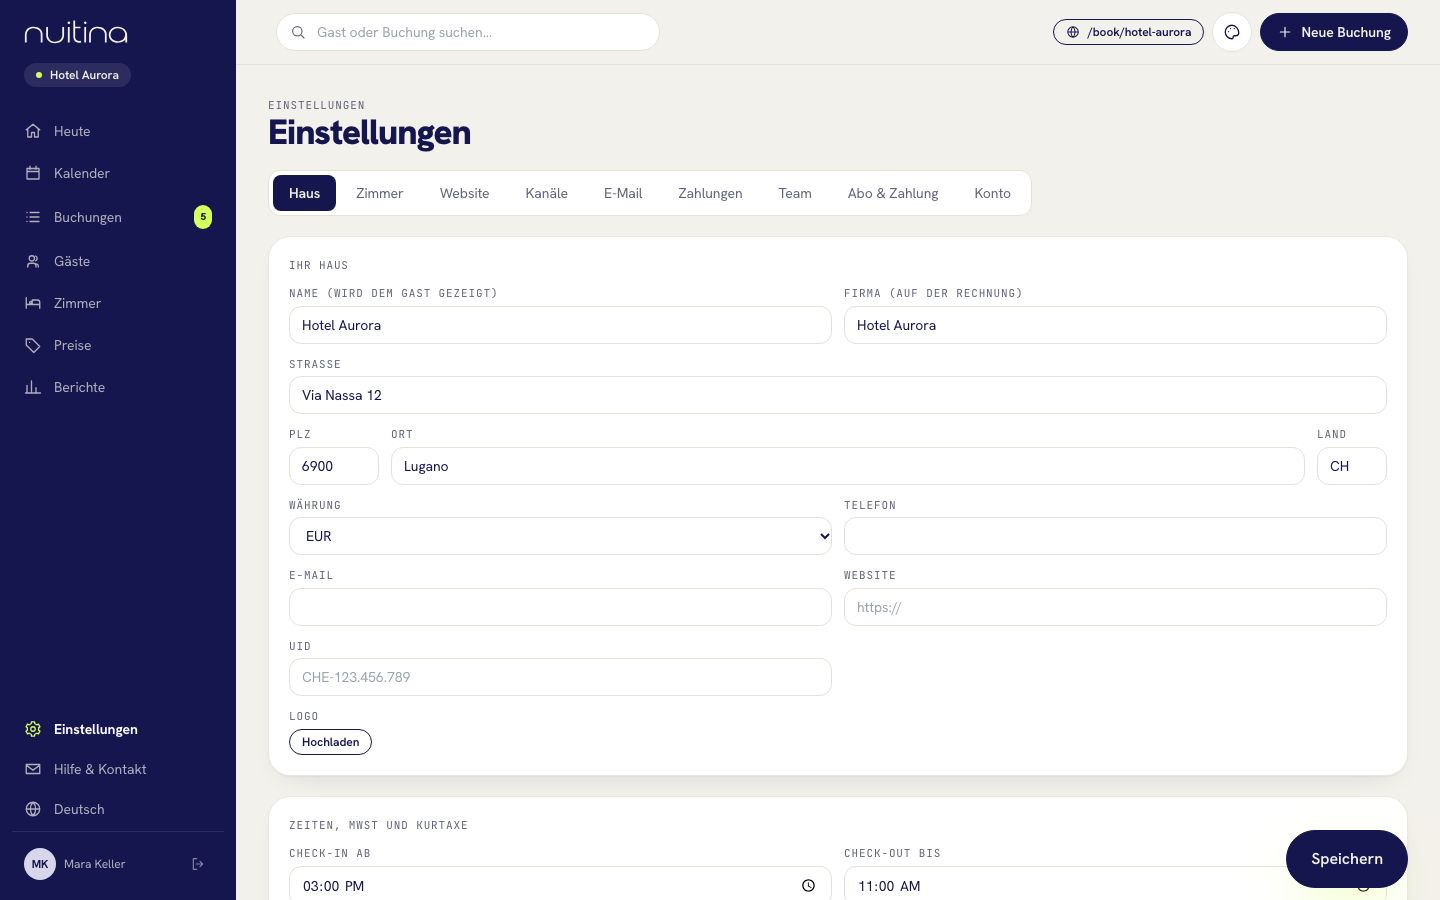1440x900 pixels.
Task: Click the Zimmer bed icon in sidebar
Action: point(33,303)
